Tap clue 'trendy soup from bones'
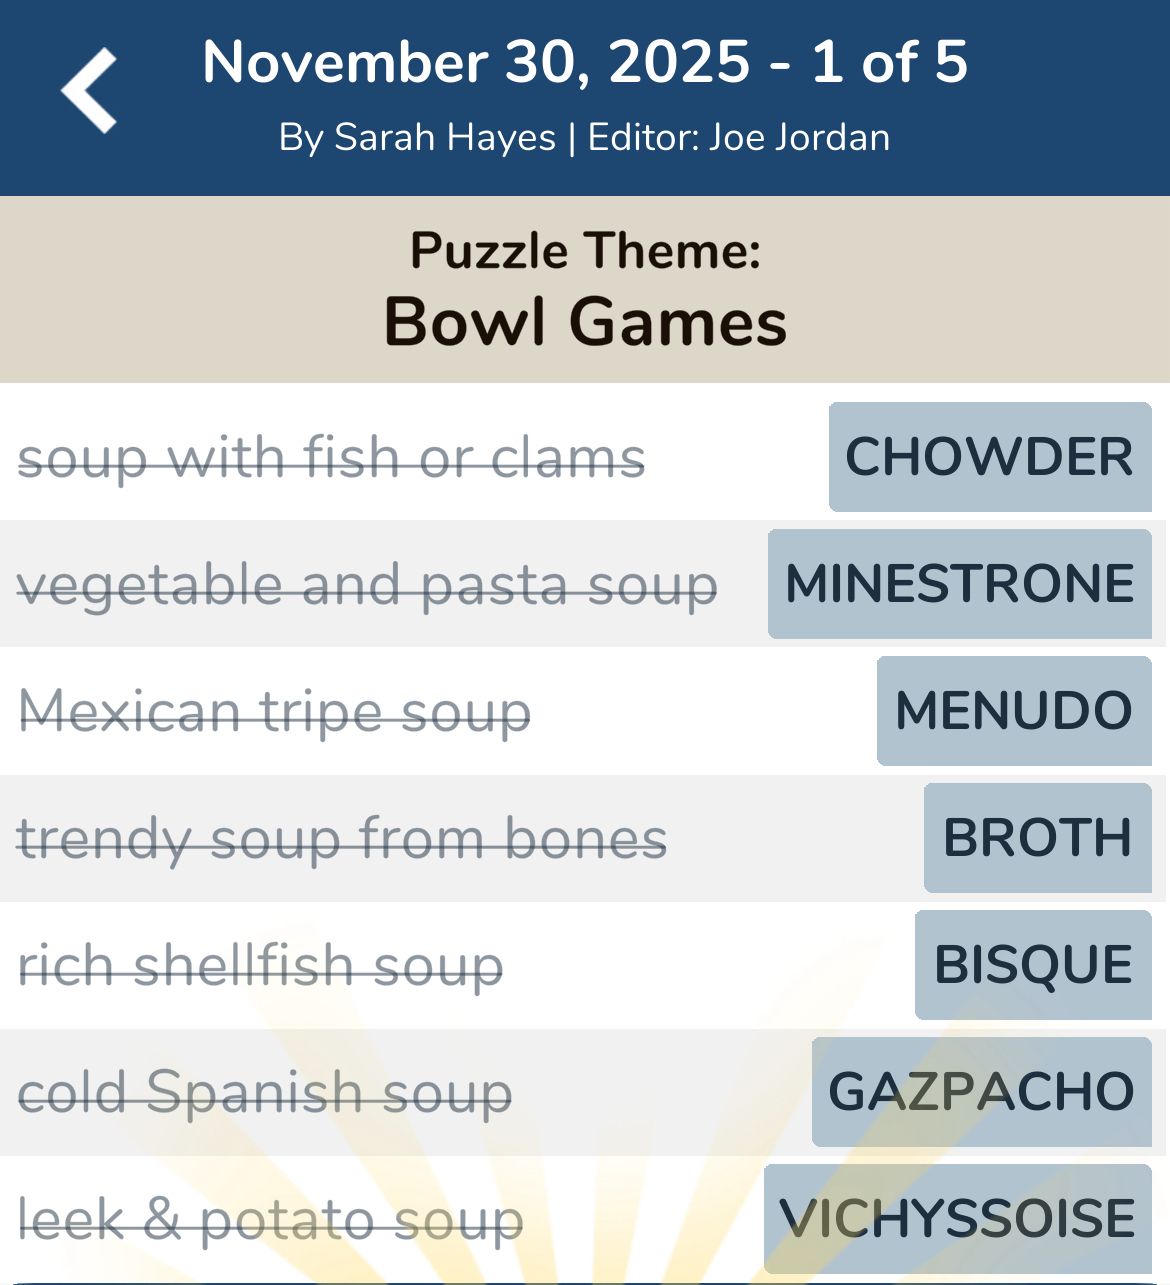Image resolution: width=1170 pixels, height=1285 pixels. pyautogui.click(x=342, y=838)
